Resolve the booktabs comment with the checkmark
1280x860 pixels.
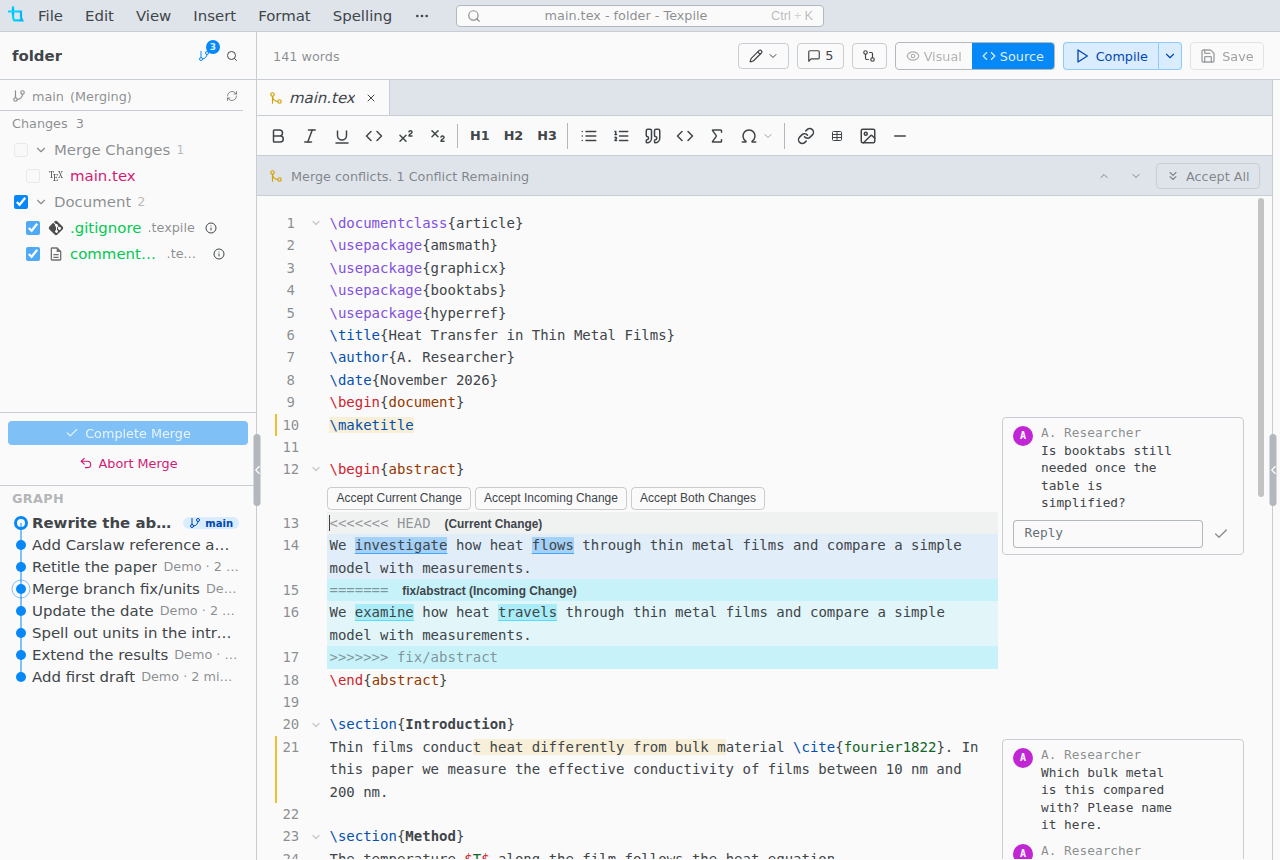coord(1221,534)
